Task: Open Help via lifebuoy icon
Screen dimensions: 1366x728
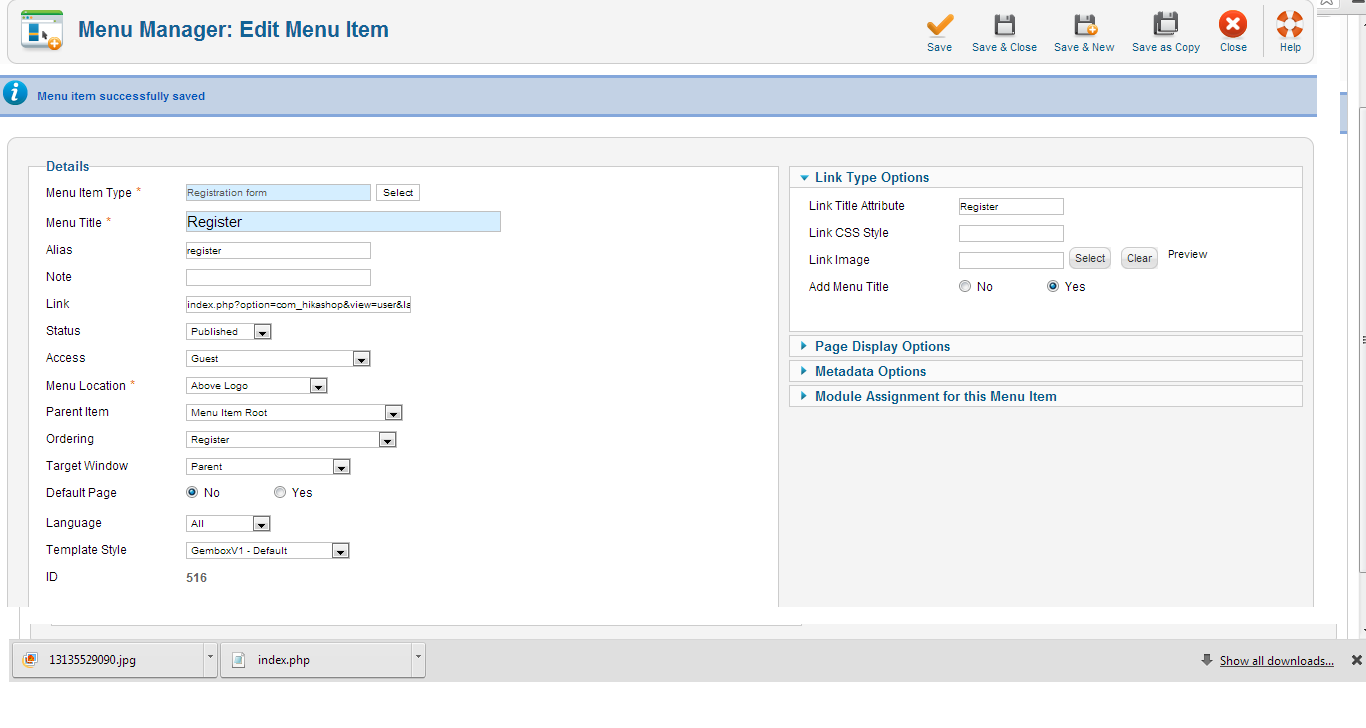Action: point(1290,25)
